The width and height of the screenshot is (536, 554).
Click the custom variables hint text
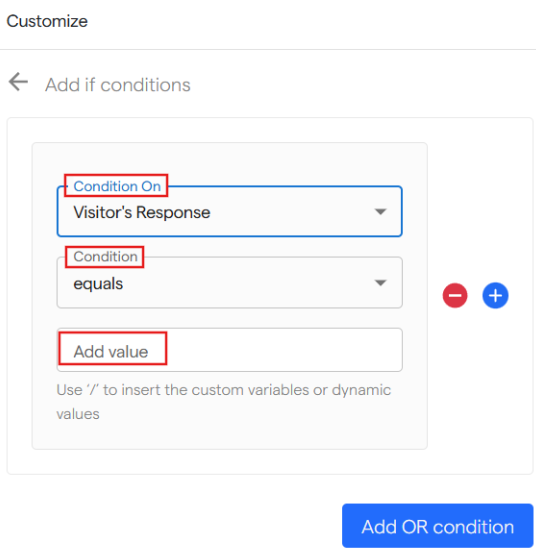[224, 402]
